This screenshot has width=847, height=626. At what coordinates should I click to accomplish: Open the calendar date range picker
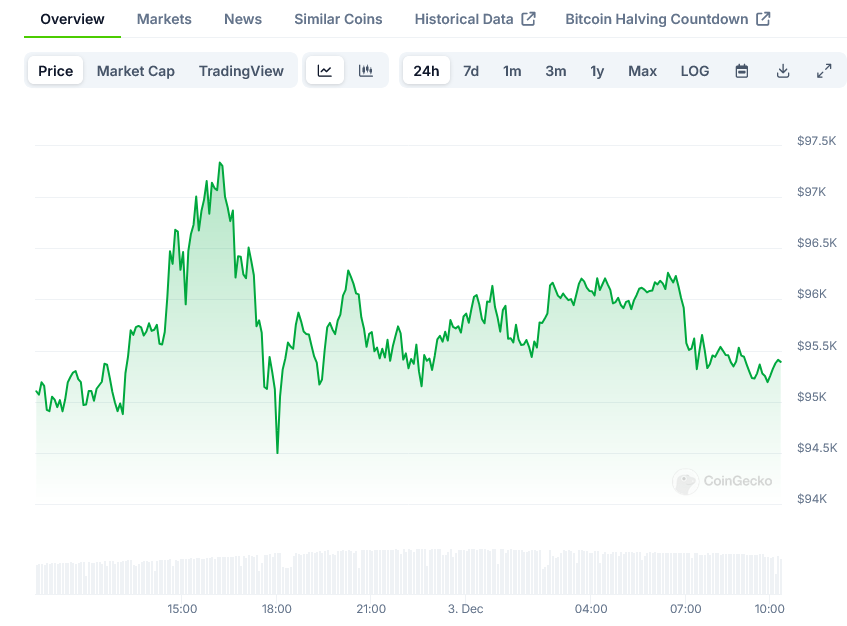tap(742, 71)
